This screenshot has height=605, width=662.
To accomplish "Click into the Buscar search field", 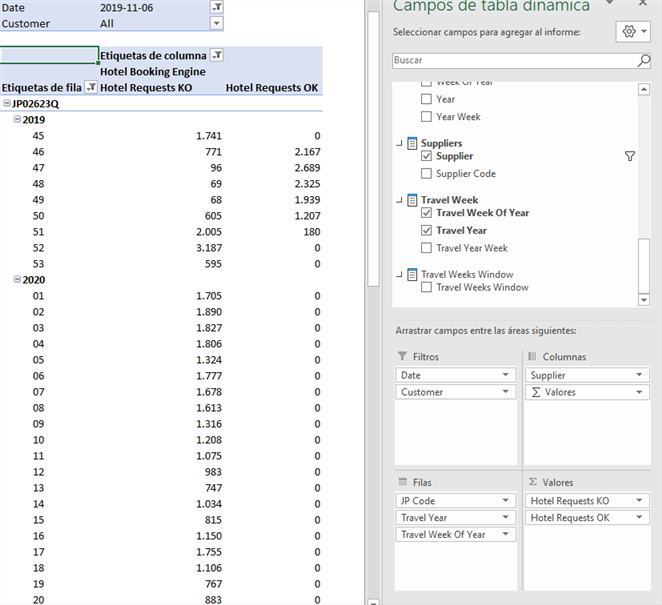I will coord(510,61).
